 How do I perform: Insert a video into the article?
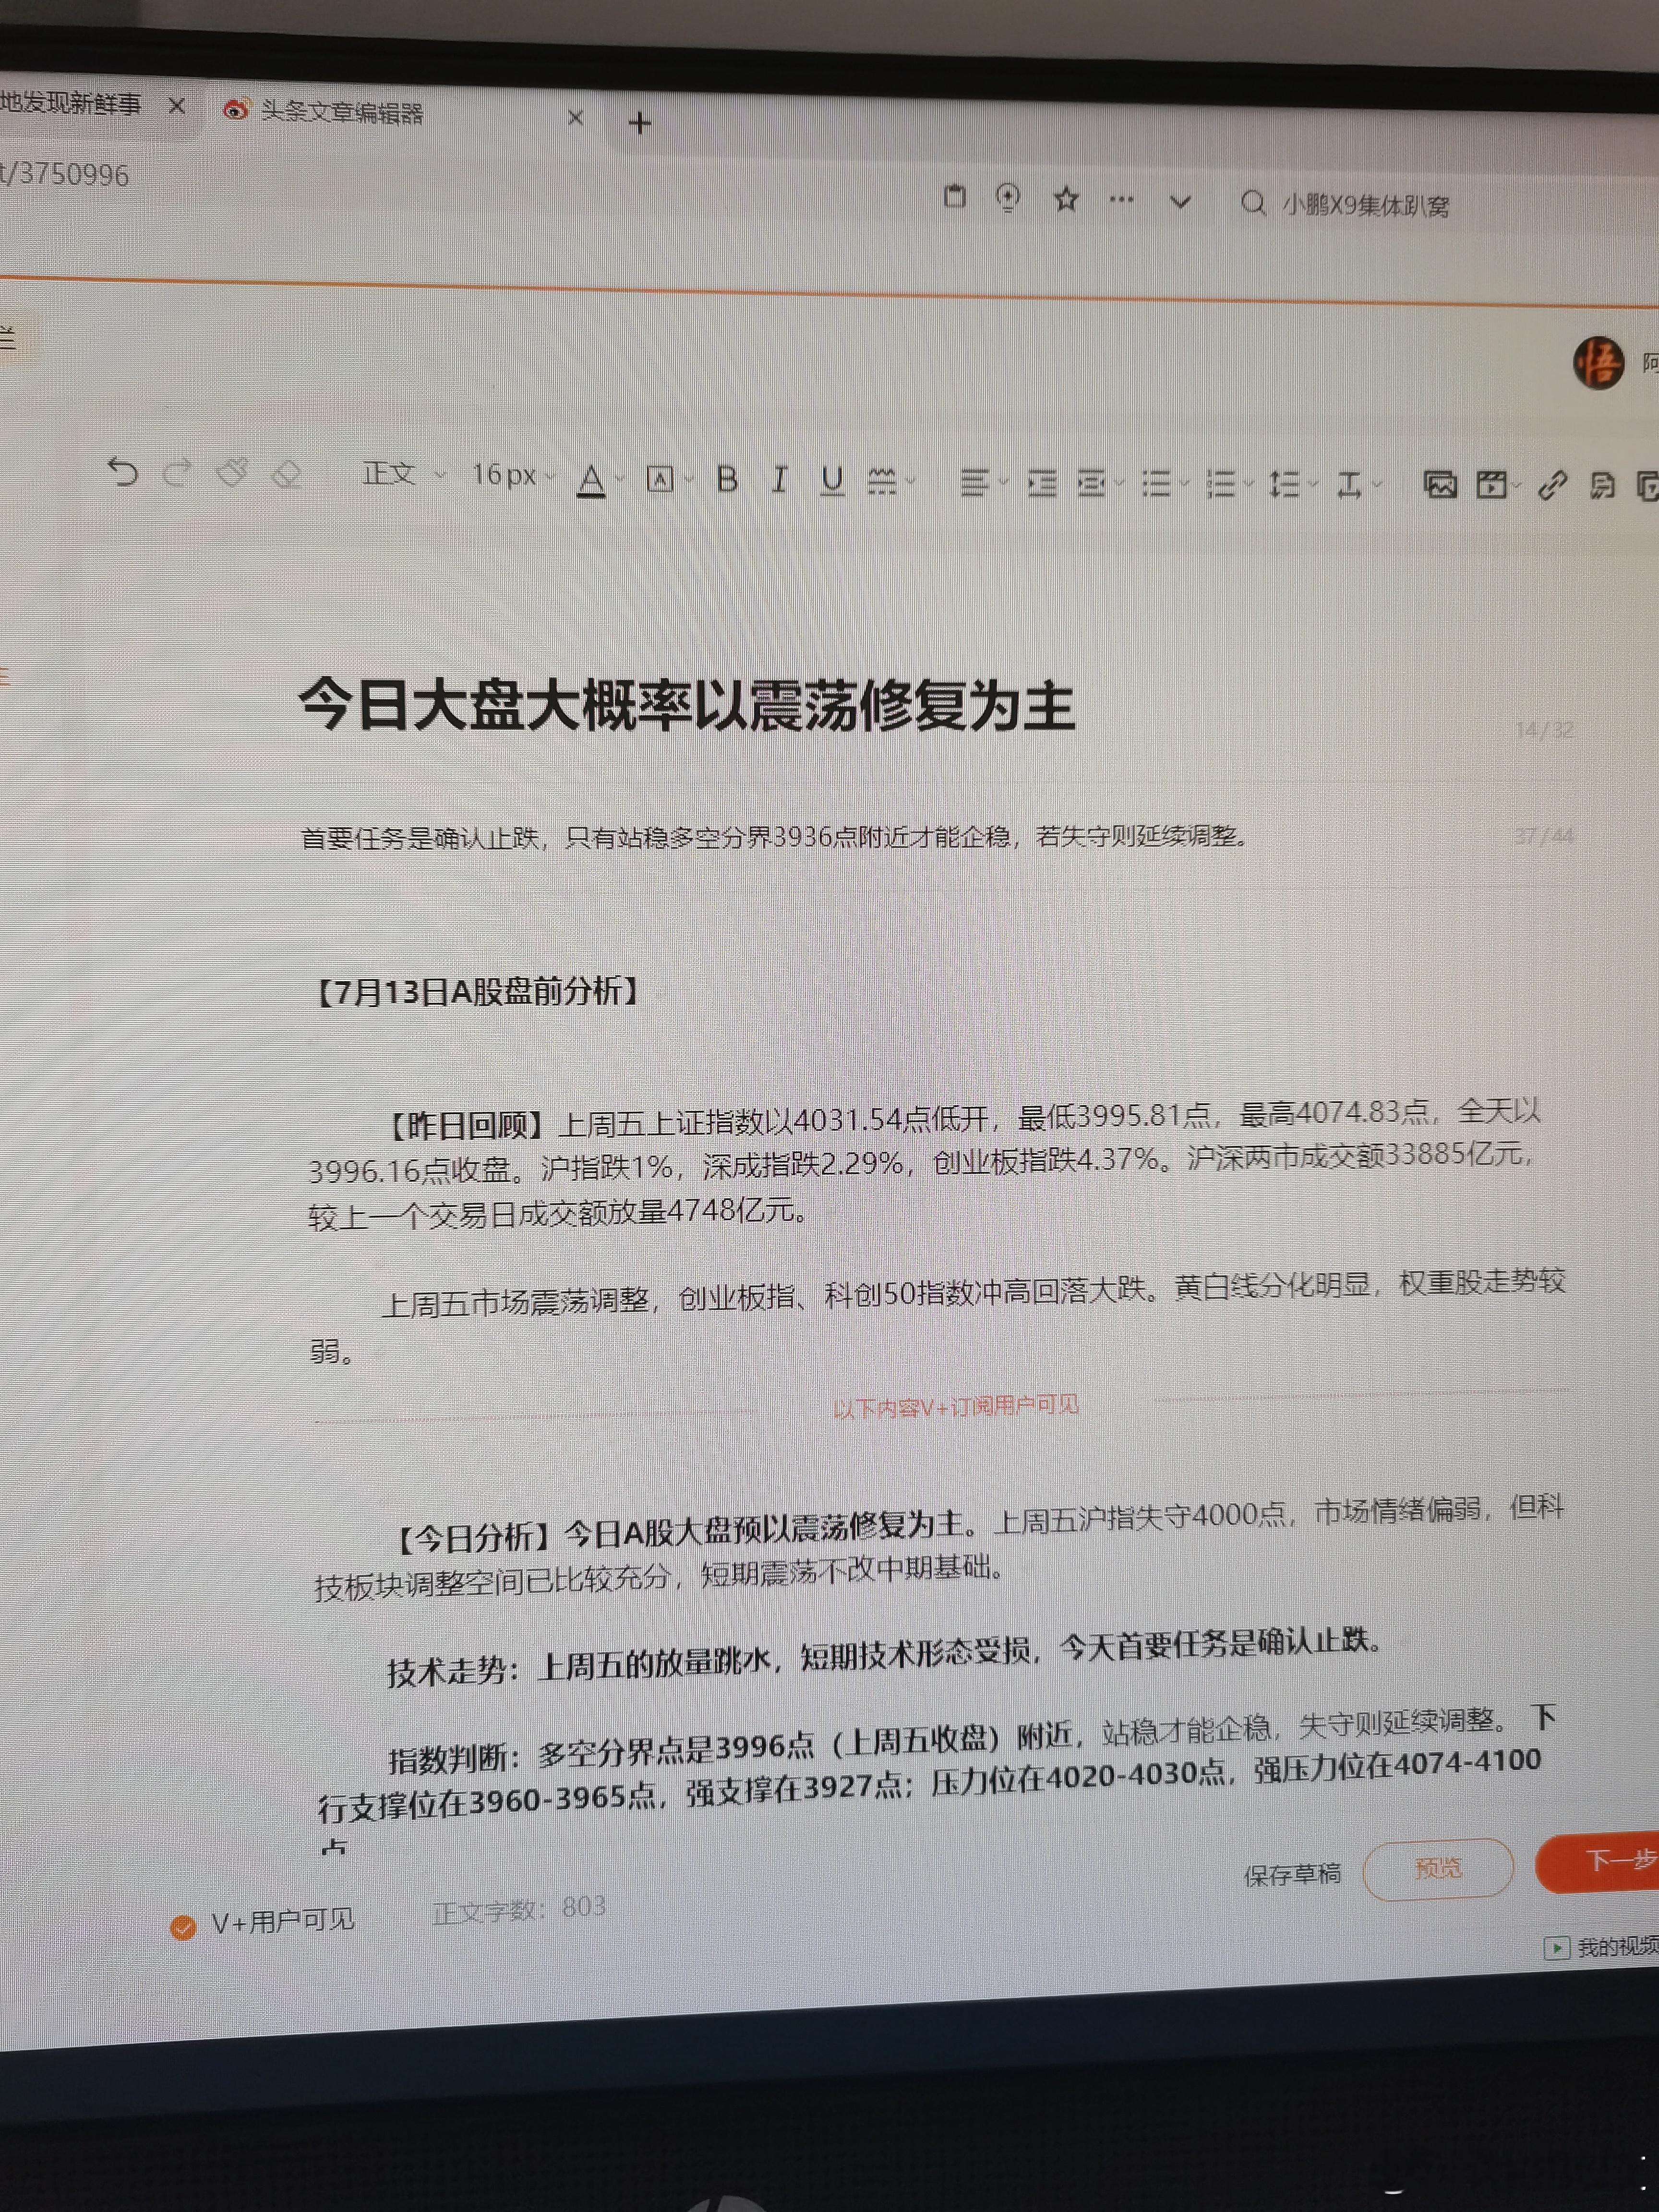pyautogui.click(x=1492, y=486)
